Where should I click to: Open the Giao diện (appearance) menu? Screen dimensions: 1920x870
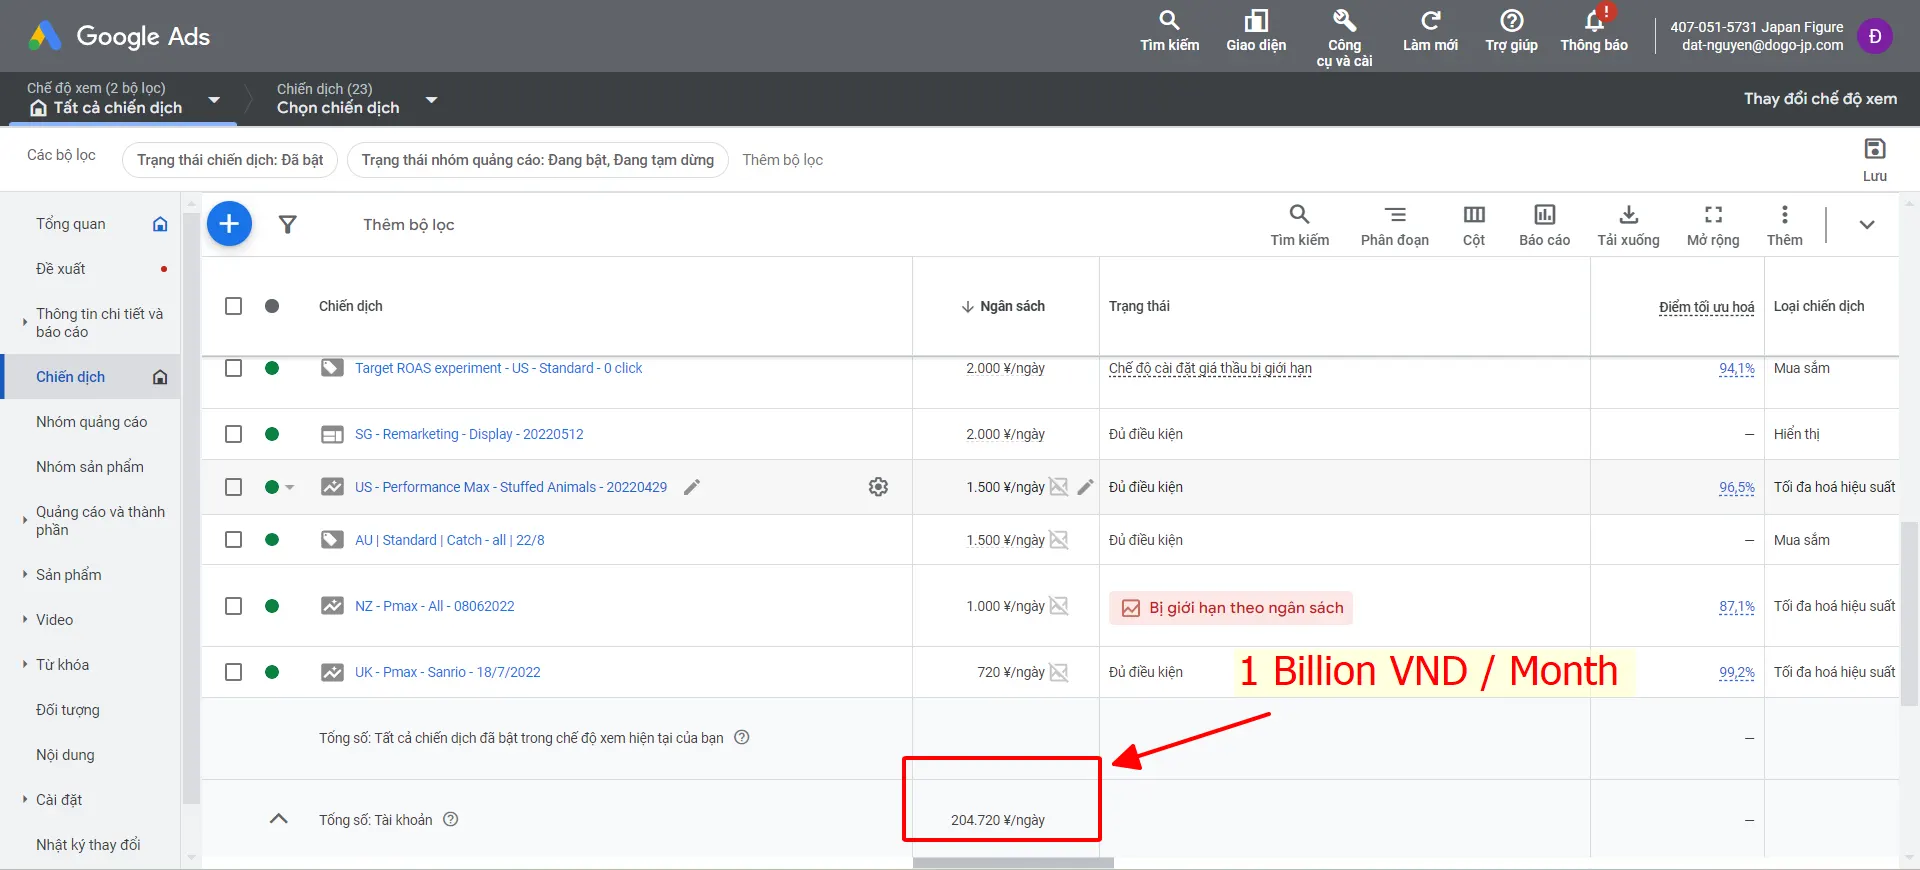(1256, 32)
